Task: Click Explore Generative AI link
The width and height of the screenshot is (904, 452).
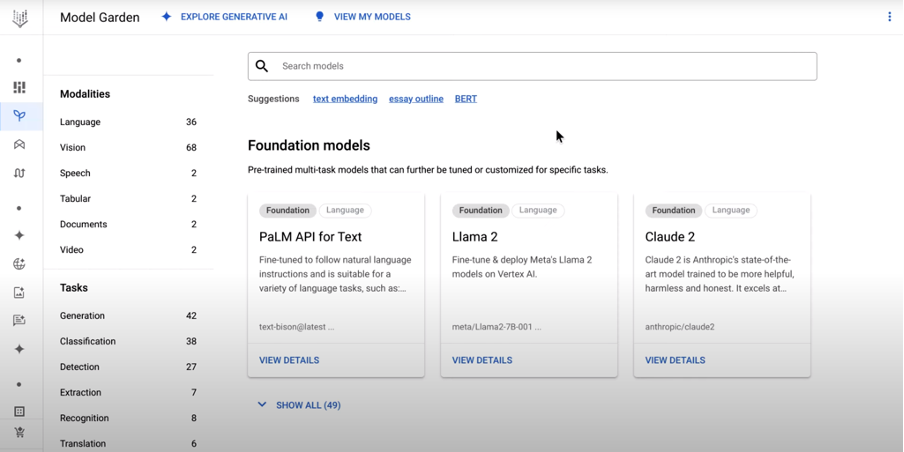Action: [x=234, y=17]
